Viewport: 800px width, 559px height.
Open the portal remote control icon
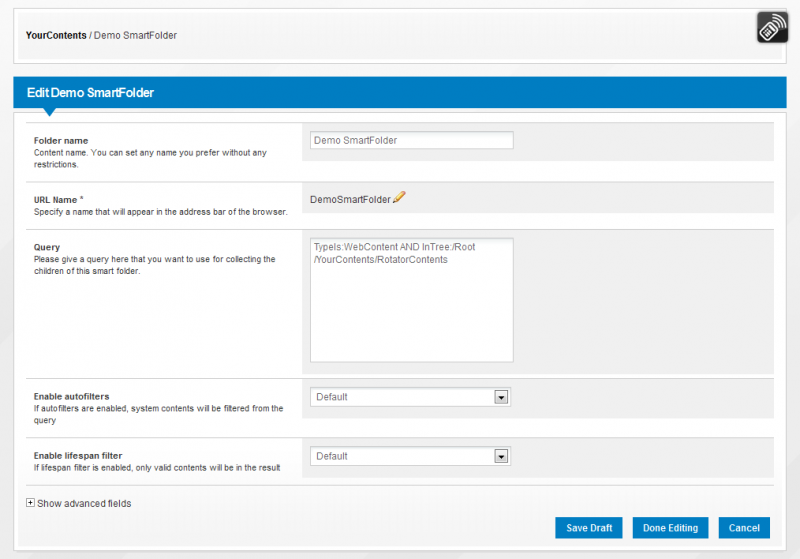[x=772, y=28]
